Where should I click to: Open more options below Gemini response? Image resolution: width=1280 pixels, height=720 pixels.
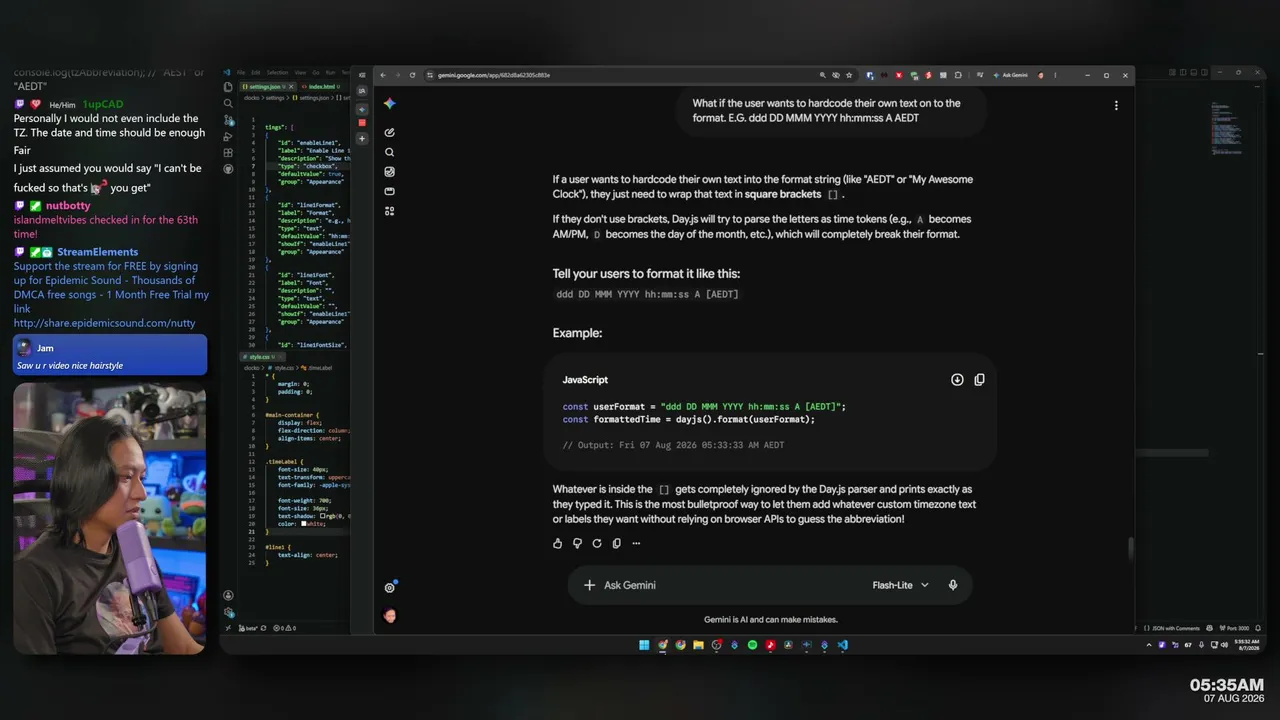pos(636,543)
